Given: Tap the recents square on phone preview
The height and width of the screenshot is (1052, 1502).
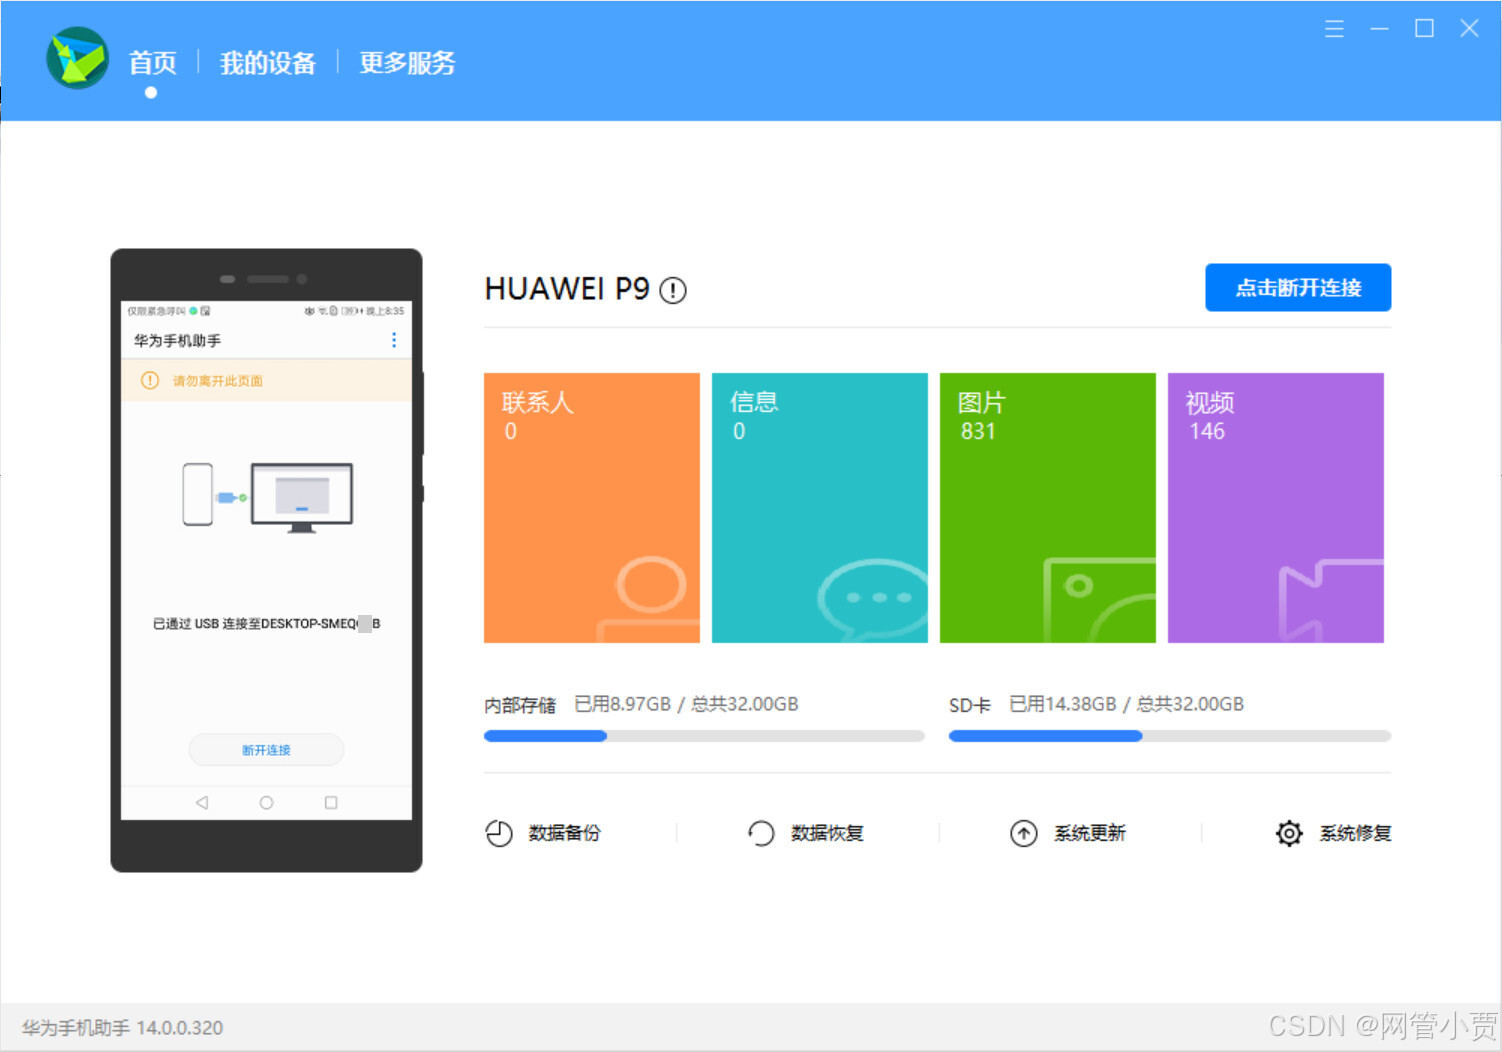Looking at the screenshot, I should (x=331, y=803).
